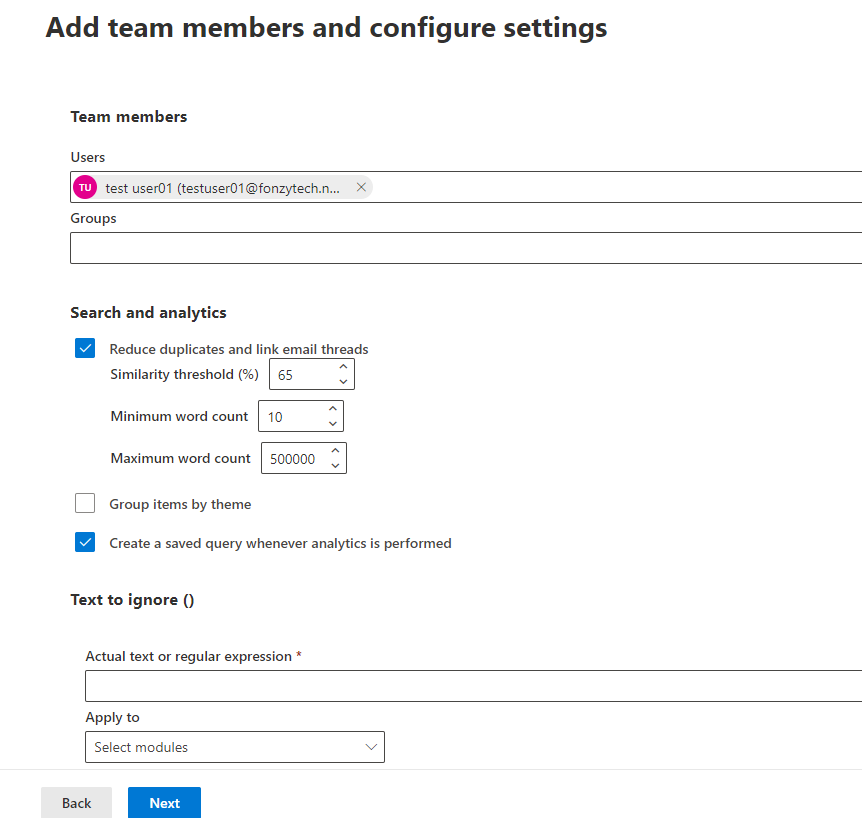
Task: Remove test user01 via the X icon
Action: [361, 187]
